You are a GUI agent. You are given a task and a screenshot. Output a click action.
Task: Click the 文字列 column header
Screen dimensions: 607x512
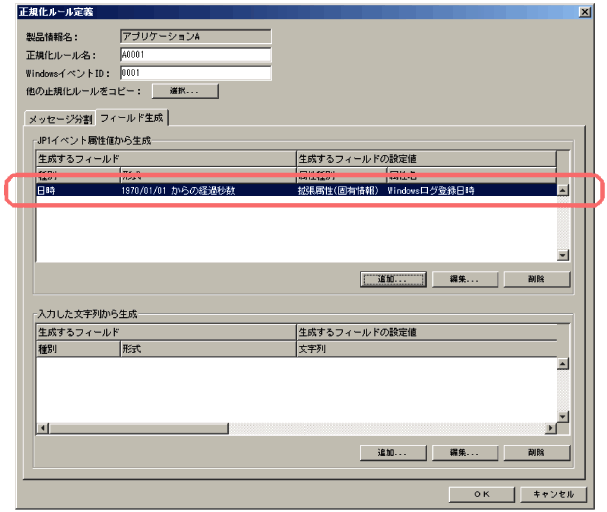tap(427, 349)
